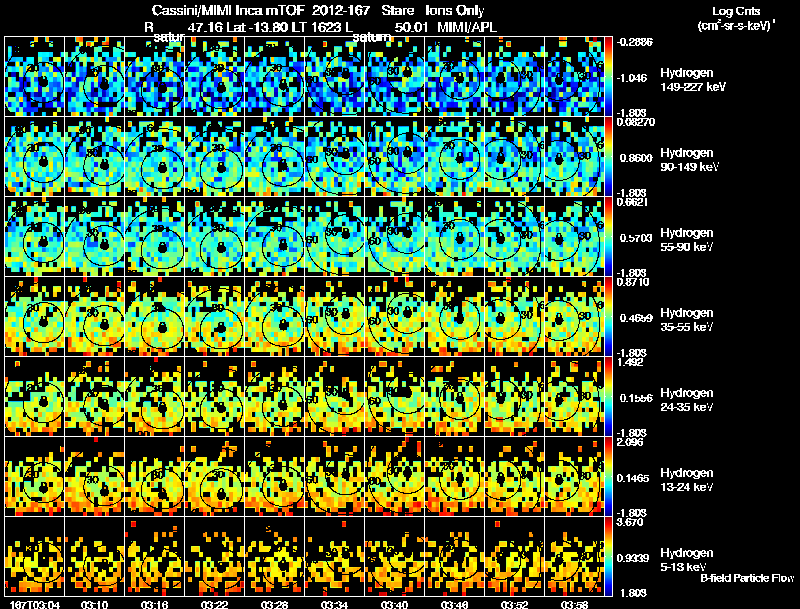This screenshot has width=800, height=609.
Task: Click the '0.1556' color scale value
Action: [x=636, y=398]
